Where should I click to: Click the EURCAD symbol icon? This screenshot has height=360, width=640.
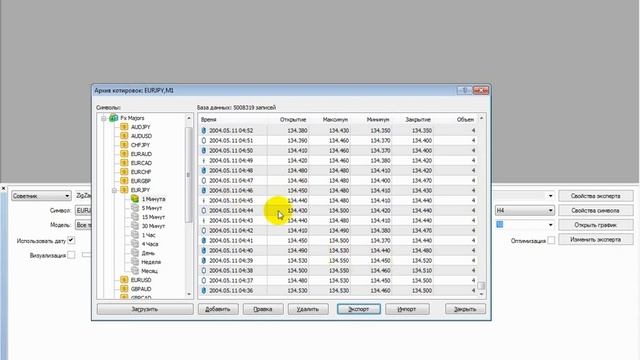click(124, 163)
